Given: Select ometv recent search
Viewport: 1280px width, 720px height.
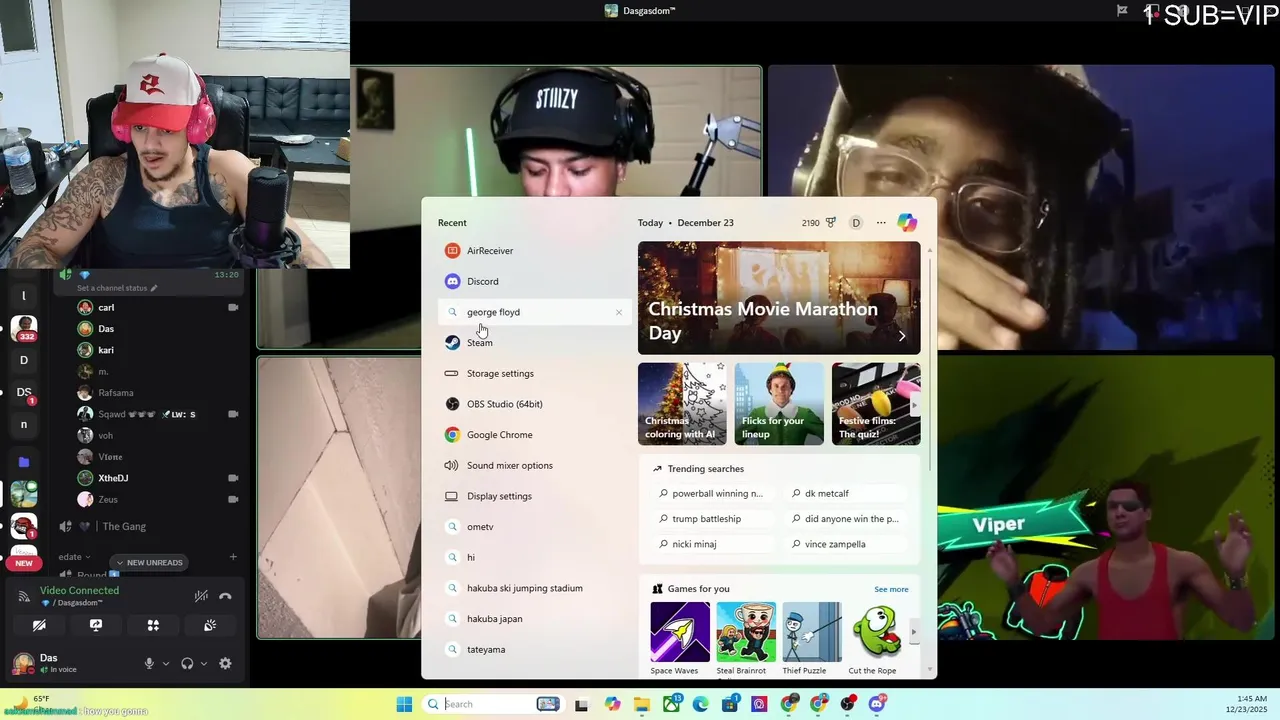Looking at the screenshot, I should click(535, 527).
